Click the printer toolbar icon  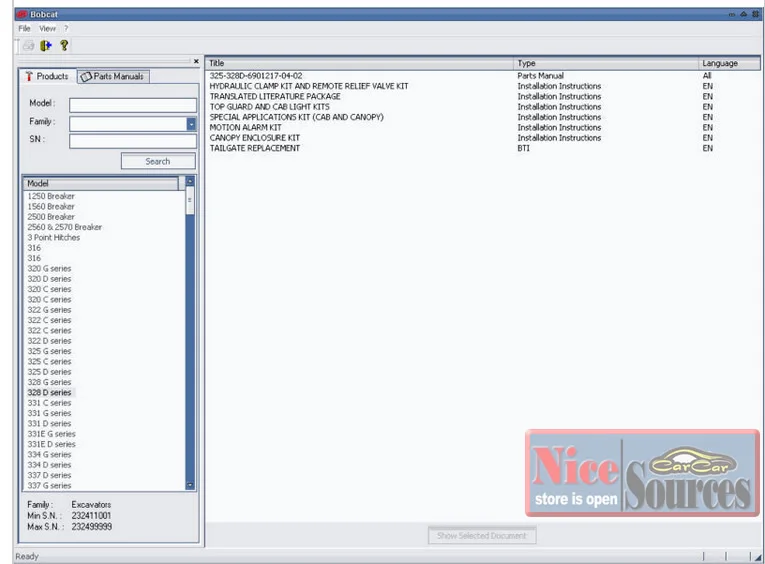click(x=28, y=45)
